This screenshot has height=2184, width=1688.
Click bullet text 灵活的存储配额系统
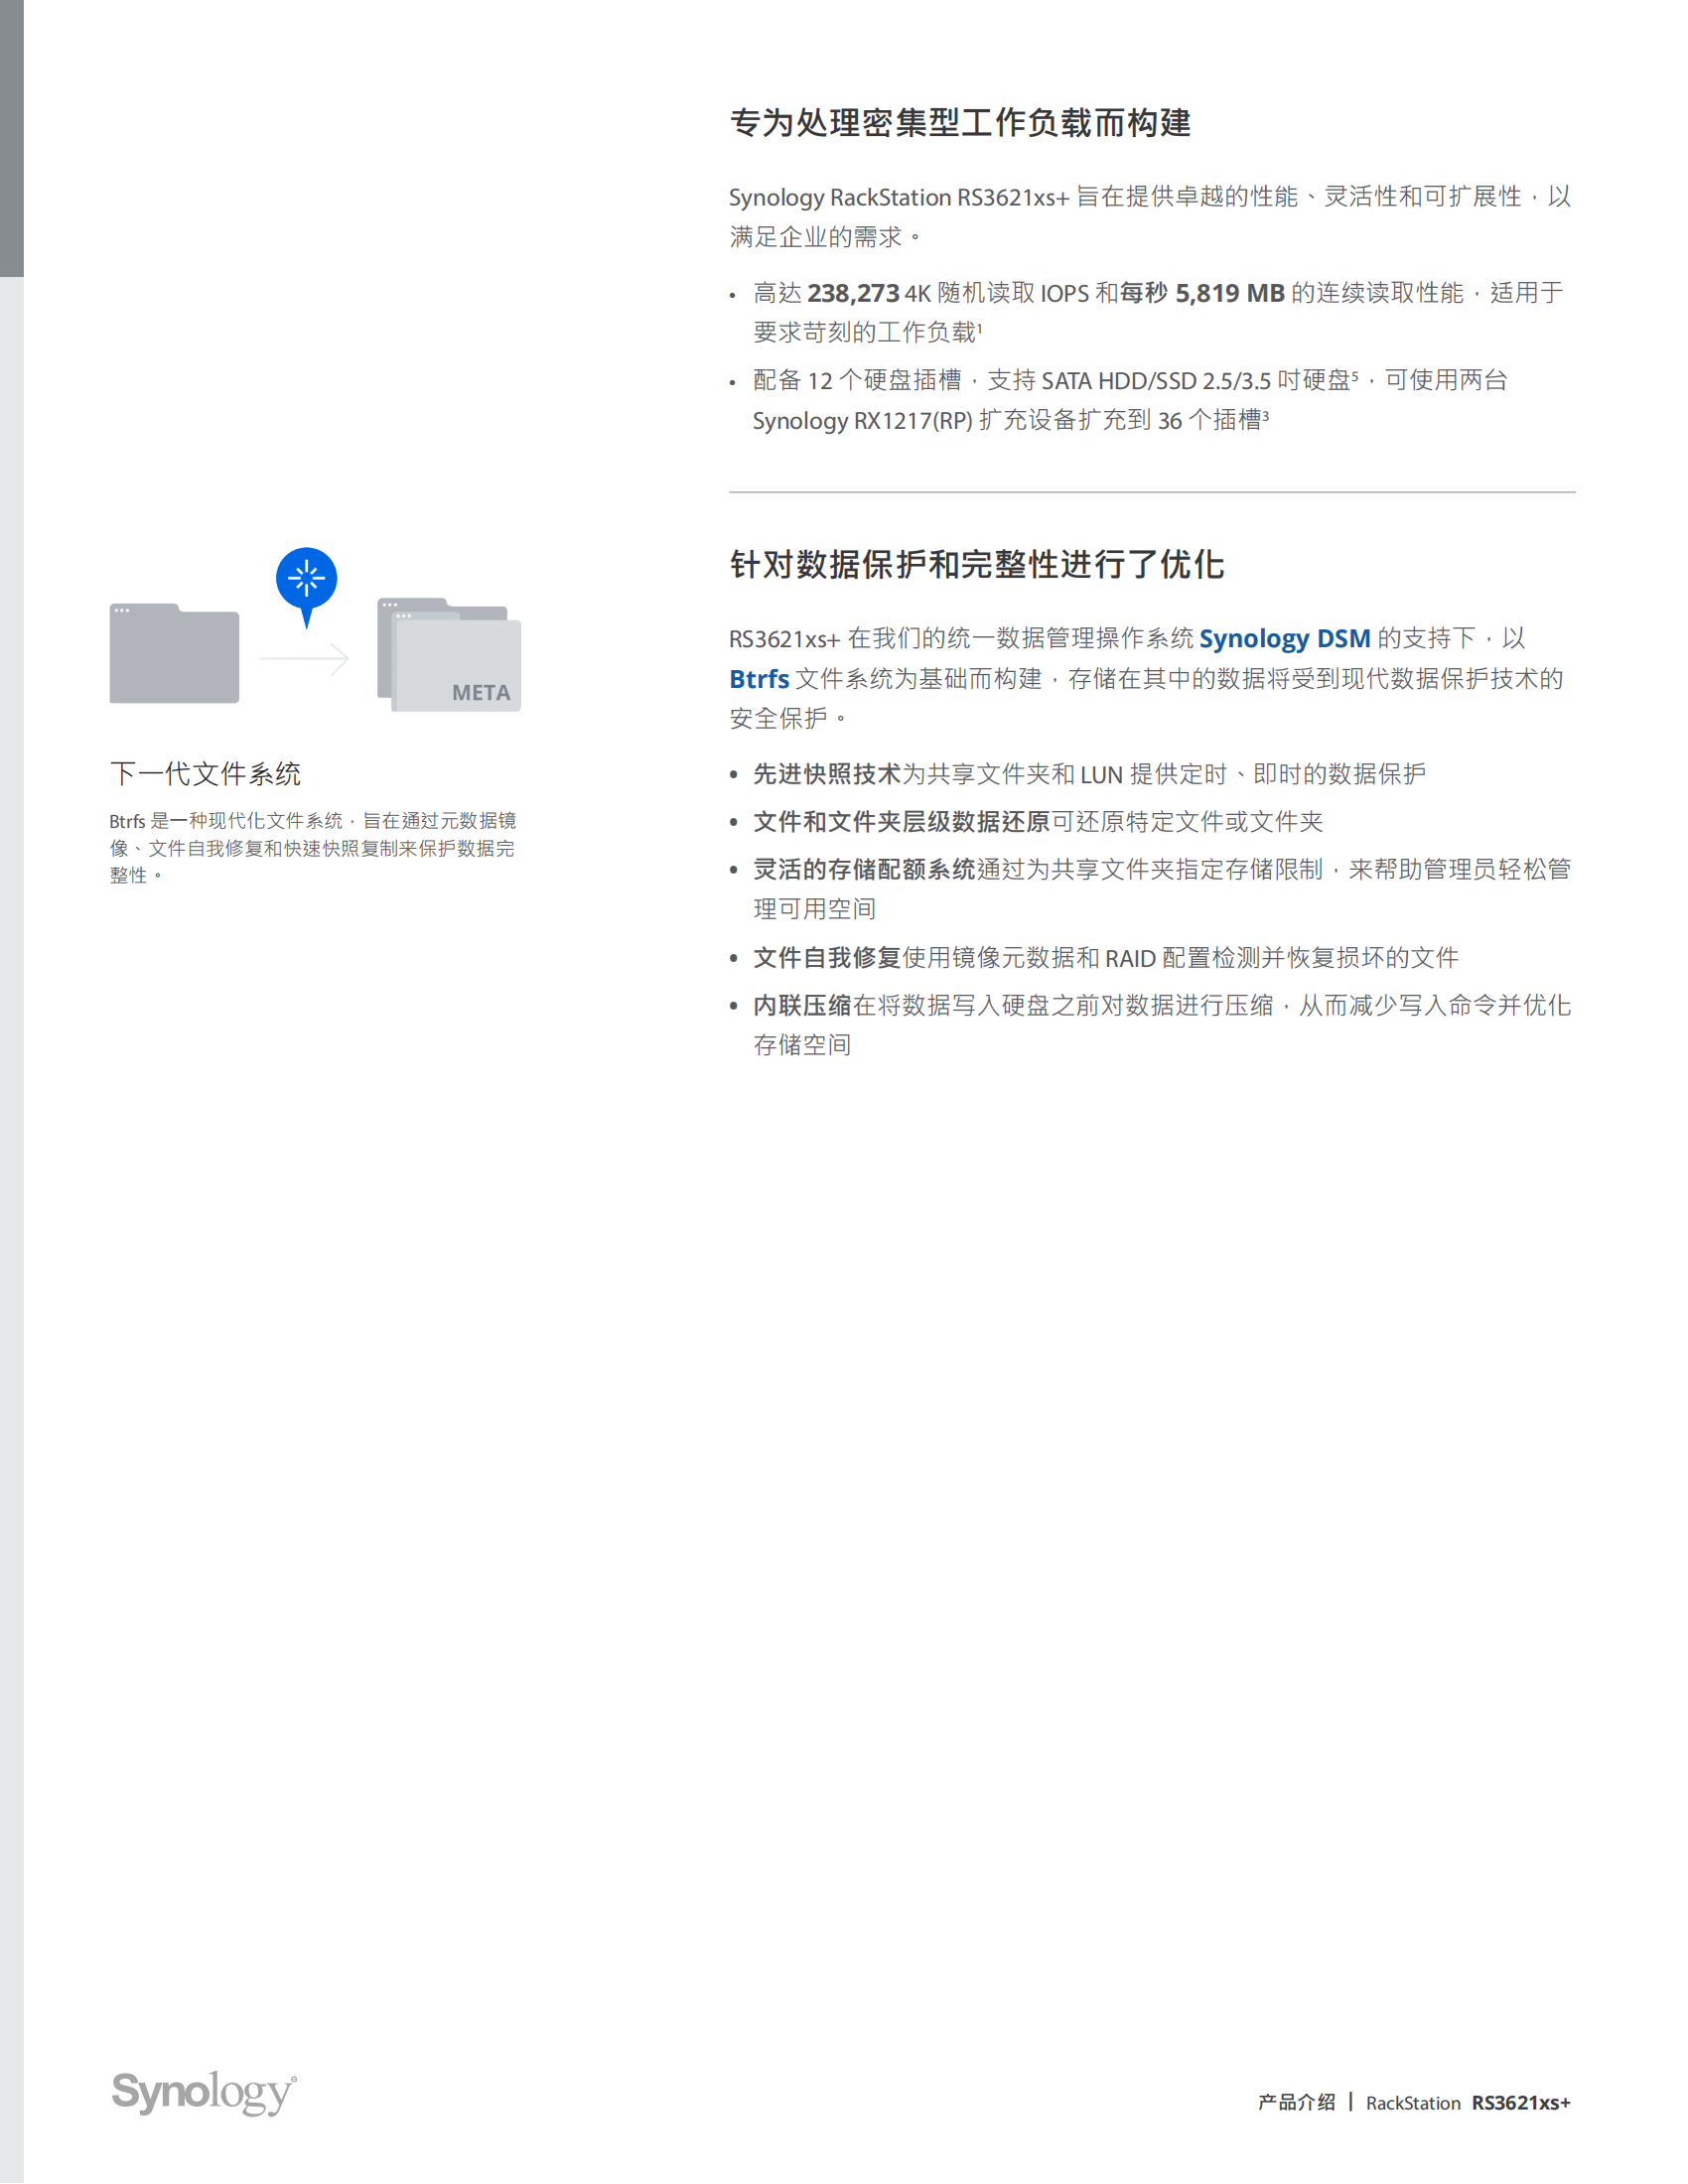point(864,870)
